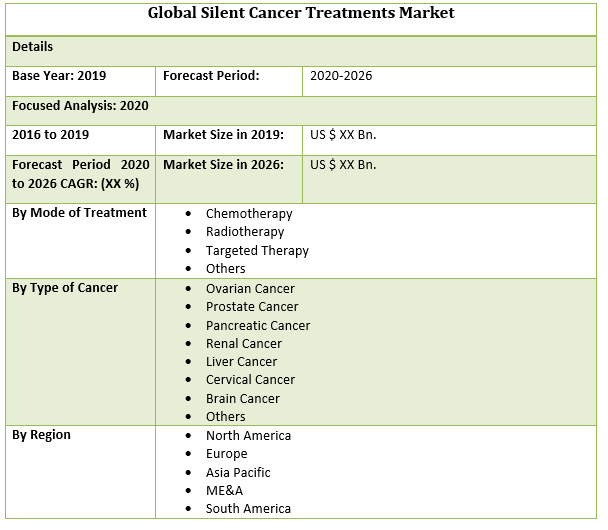The width and height of the screenshot is (608, 530).
Task: Click the Targeted Therapy entry
Action: pos(257,251)
